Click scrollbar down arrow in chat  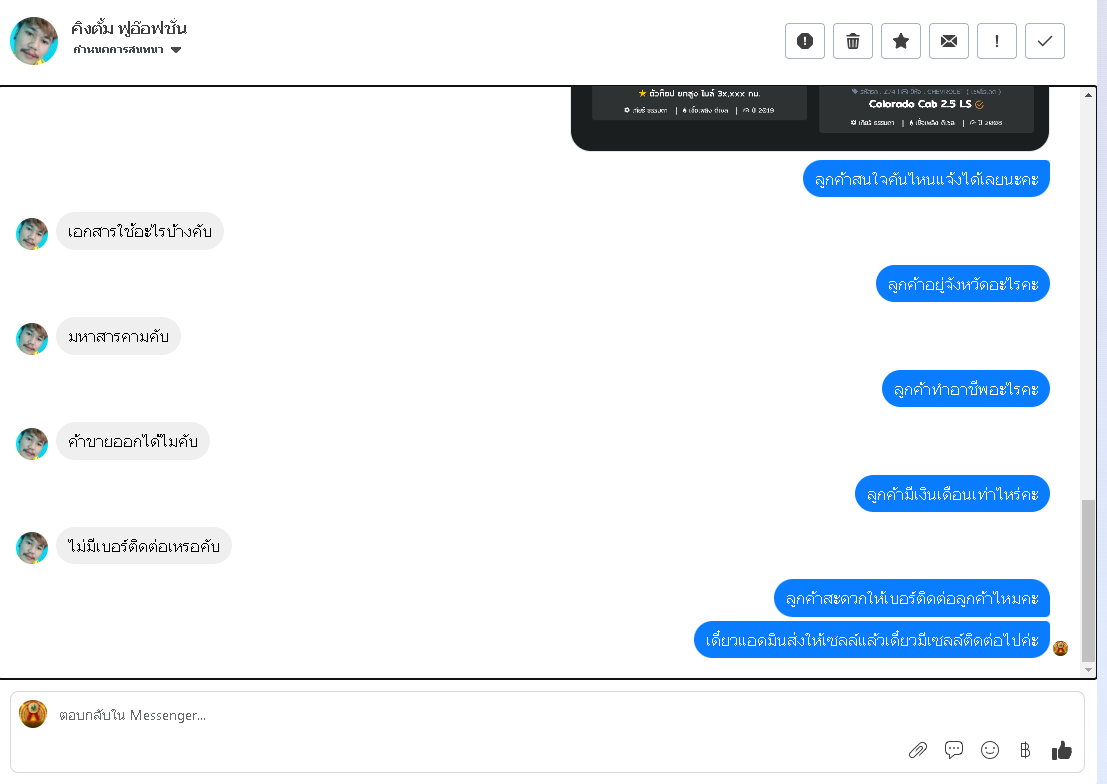click(x=1088, y=670)
